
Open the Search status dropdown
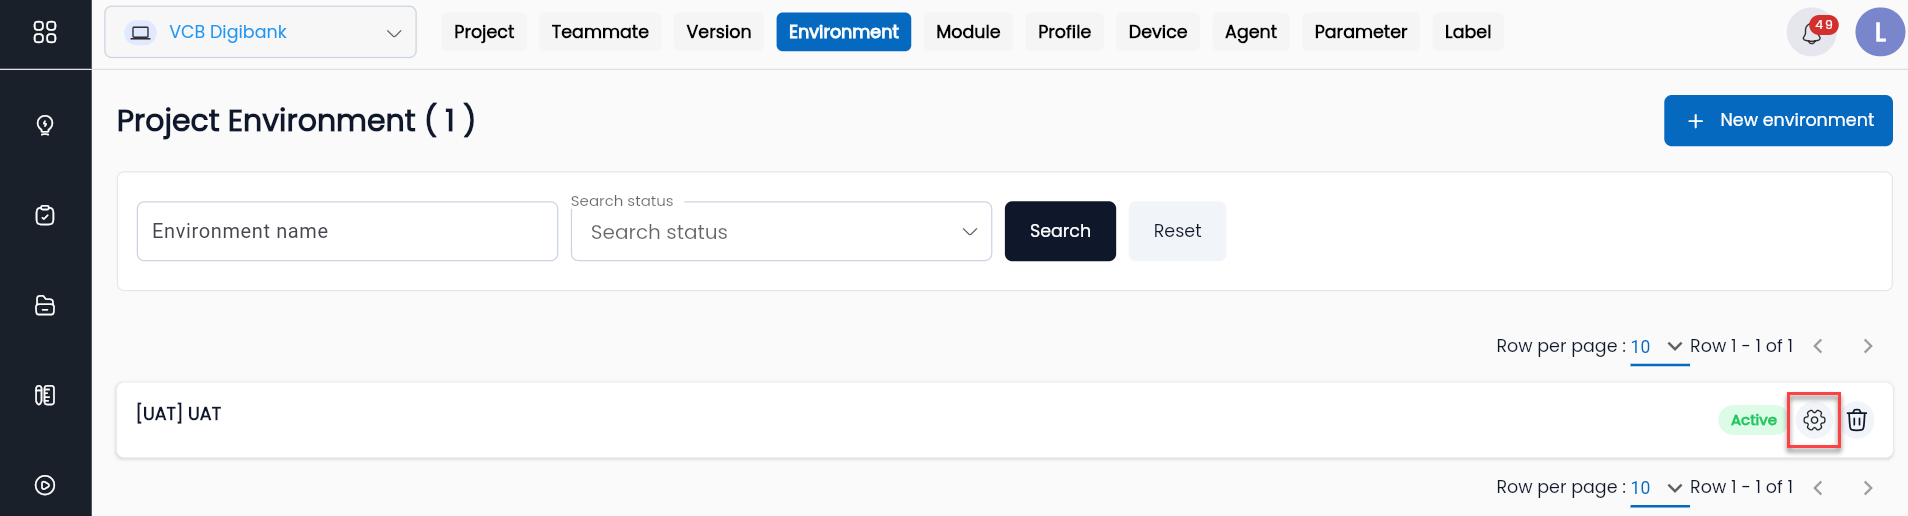781,231
